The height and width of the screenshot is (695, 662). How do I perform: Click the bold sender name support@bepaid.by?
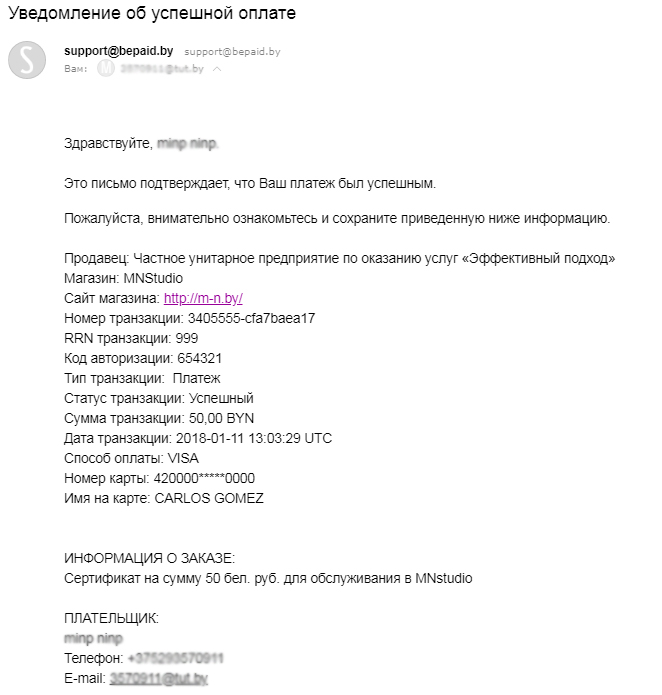point(120,50)
